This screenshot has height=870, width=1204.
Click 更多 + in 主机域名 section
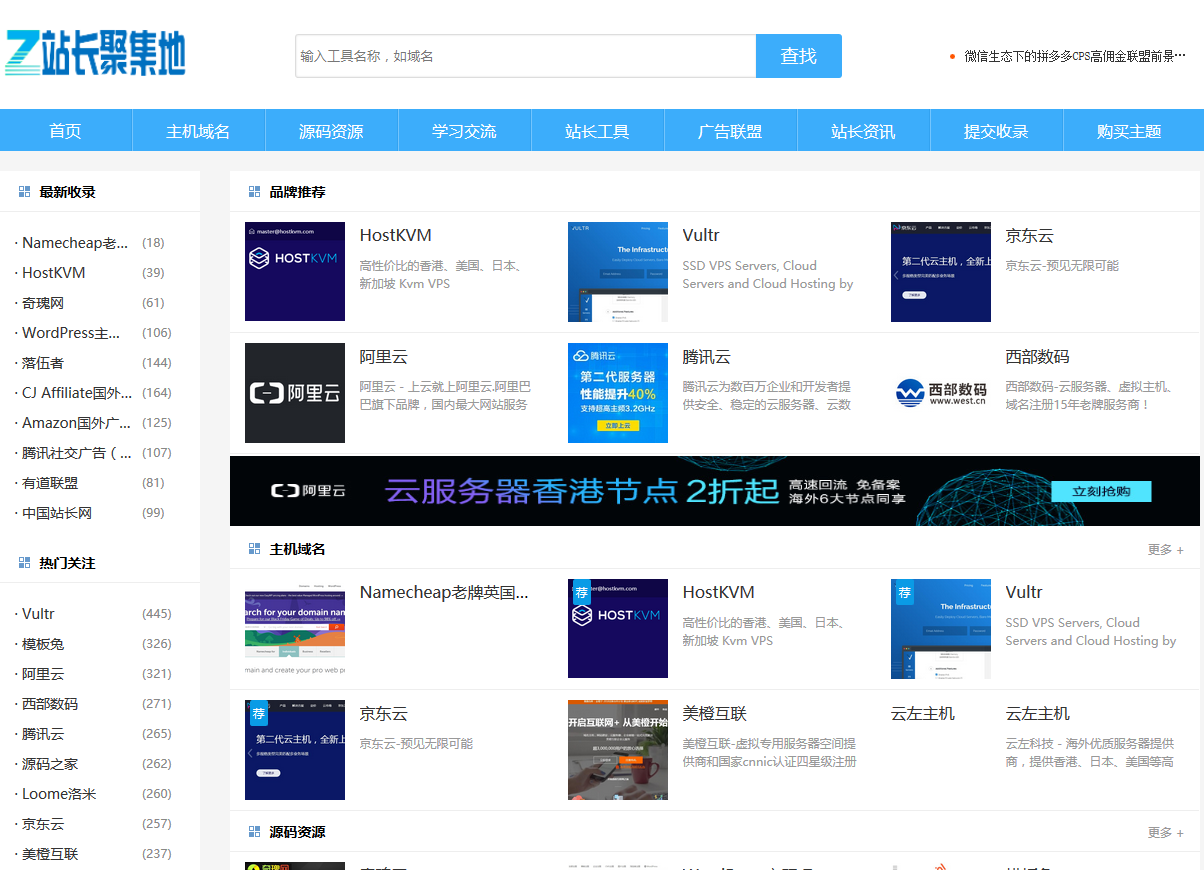click(1165, 550)
